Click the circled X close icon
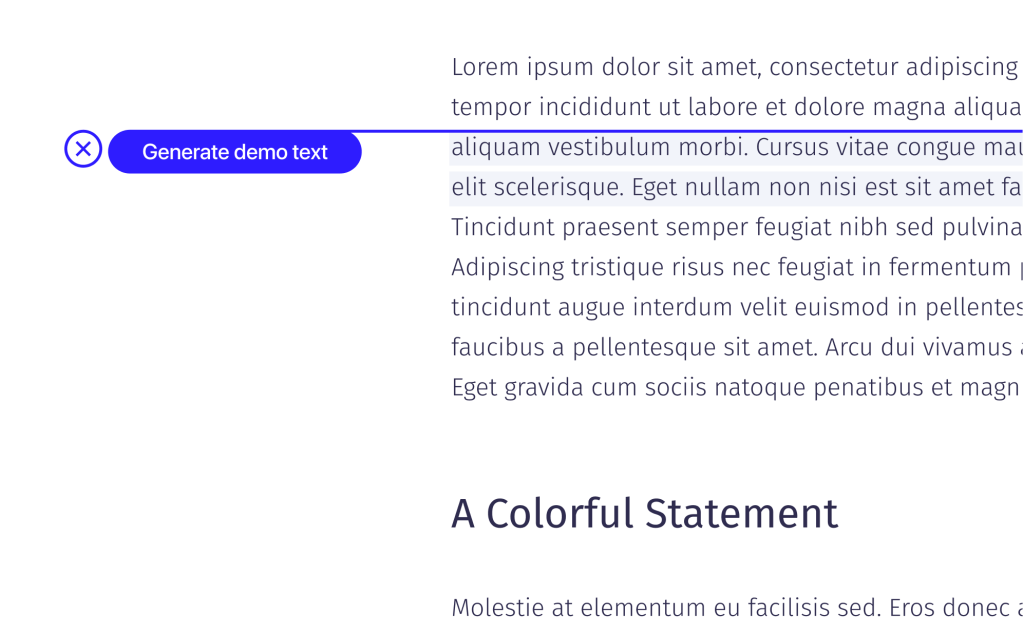Viewport: 1023px width, 633px height. pos(83,150)
